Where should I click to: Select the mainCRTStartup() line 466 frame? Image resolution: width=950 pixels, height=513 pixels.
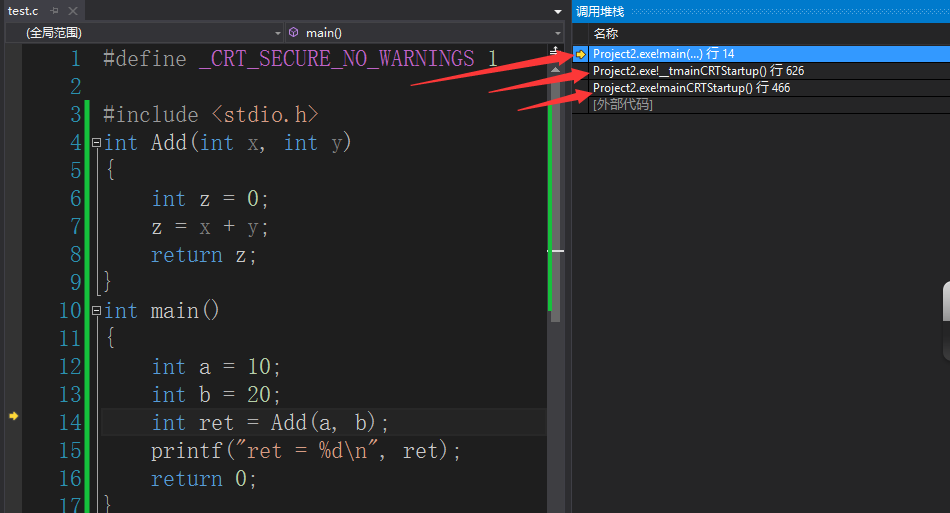691,88
